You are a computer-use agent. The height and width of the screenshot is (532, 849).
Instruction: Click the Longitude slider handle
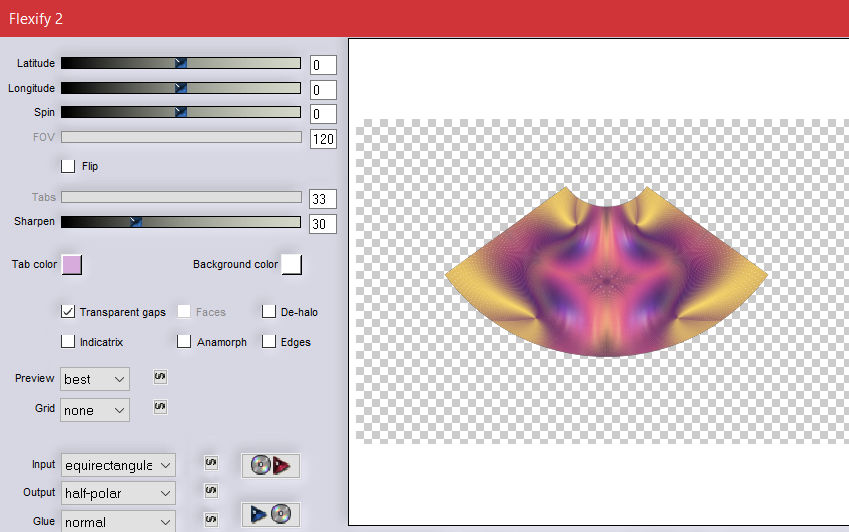coord(181,88)
